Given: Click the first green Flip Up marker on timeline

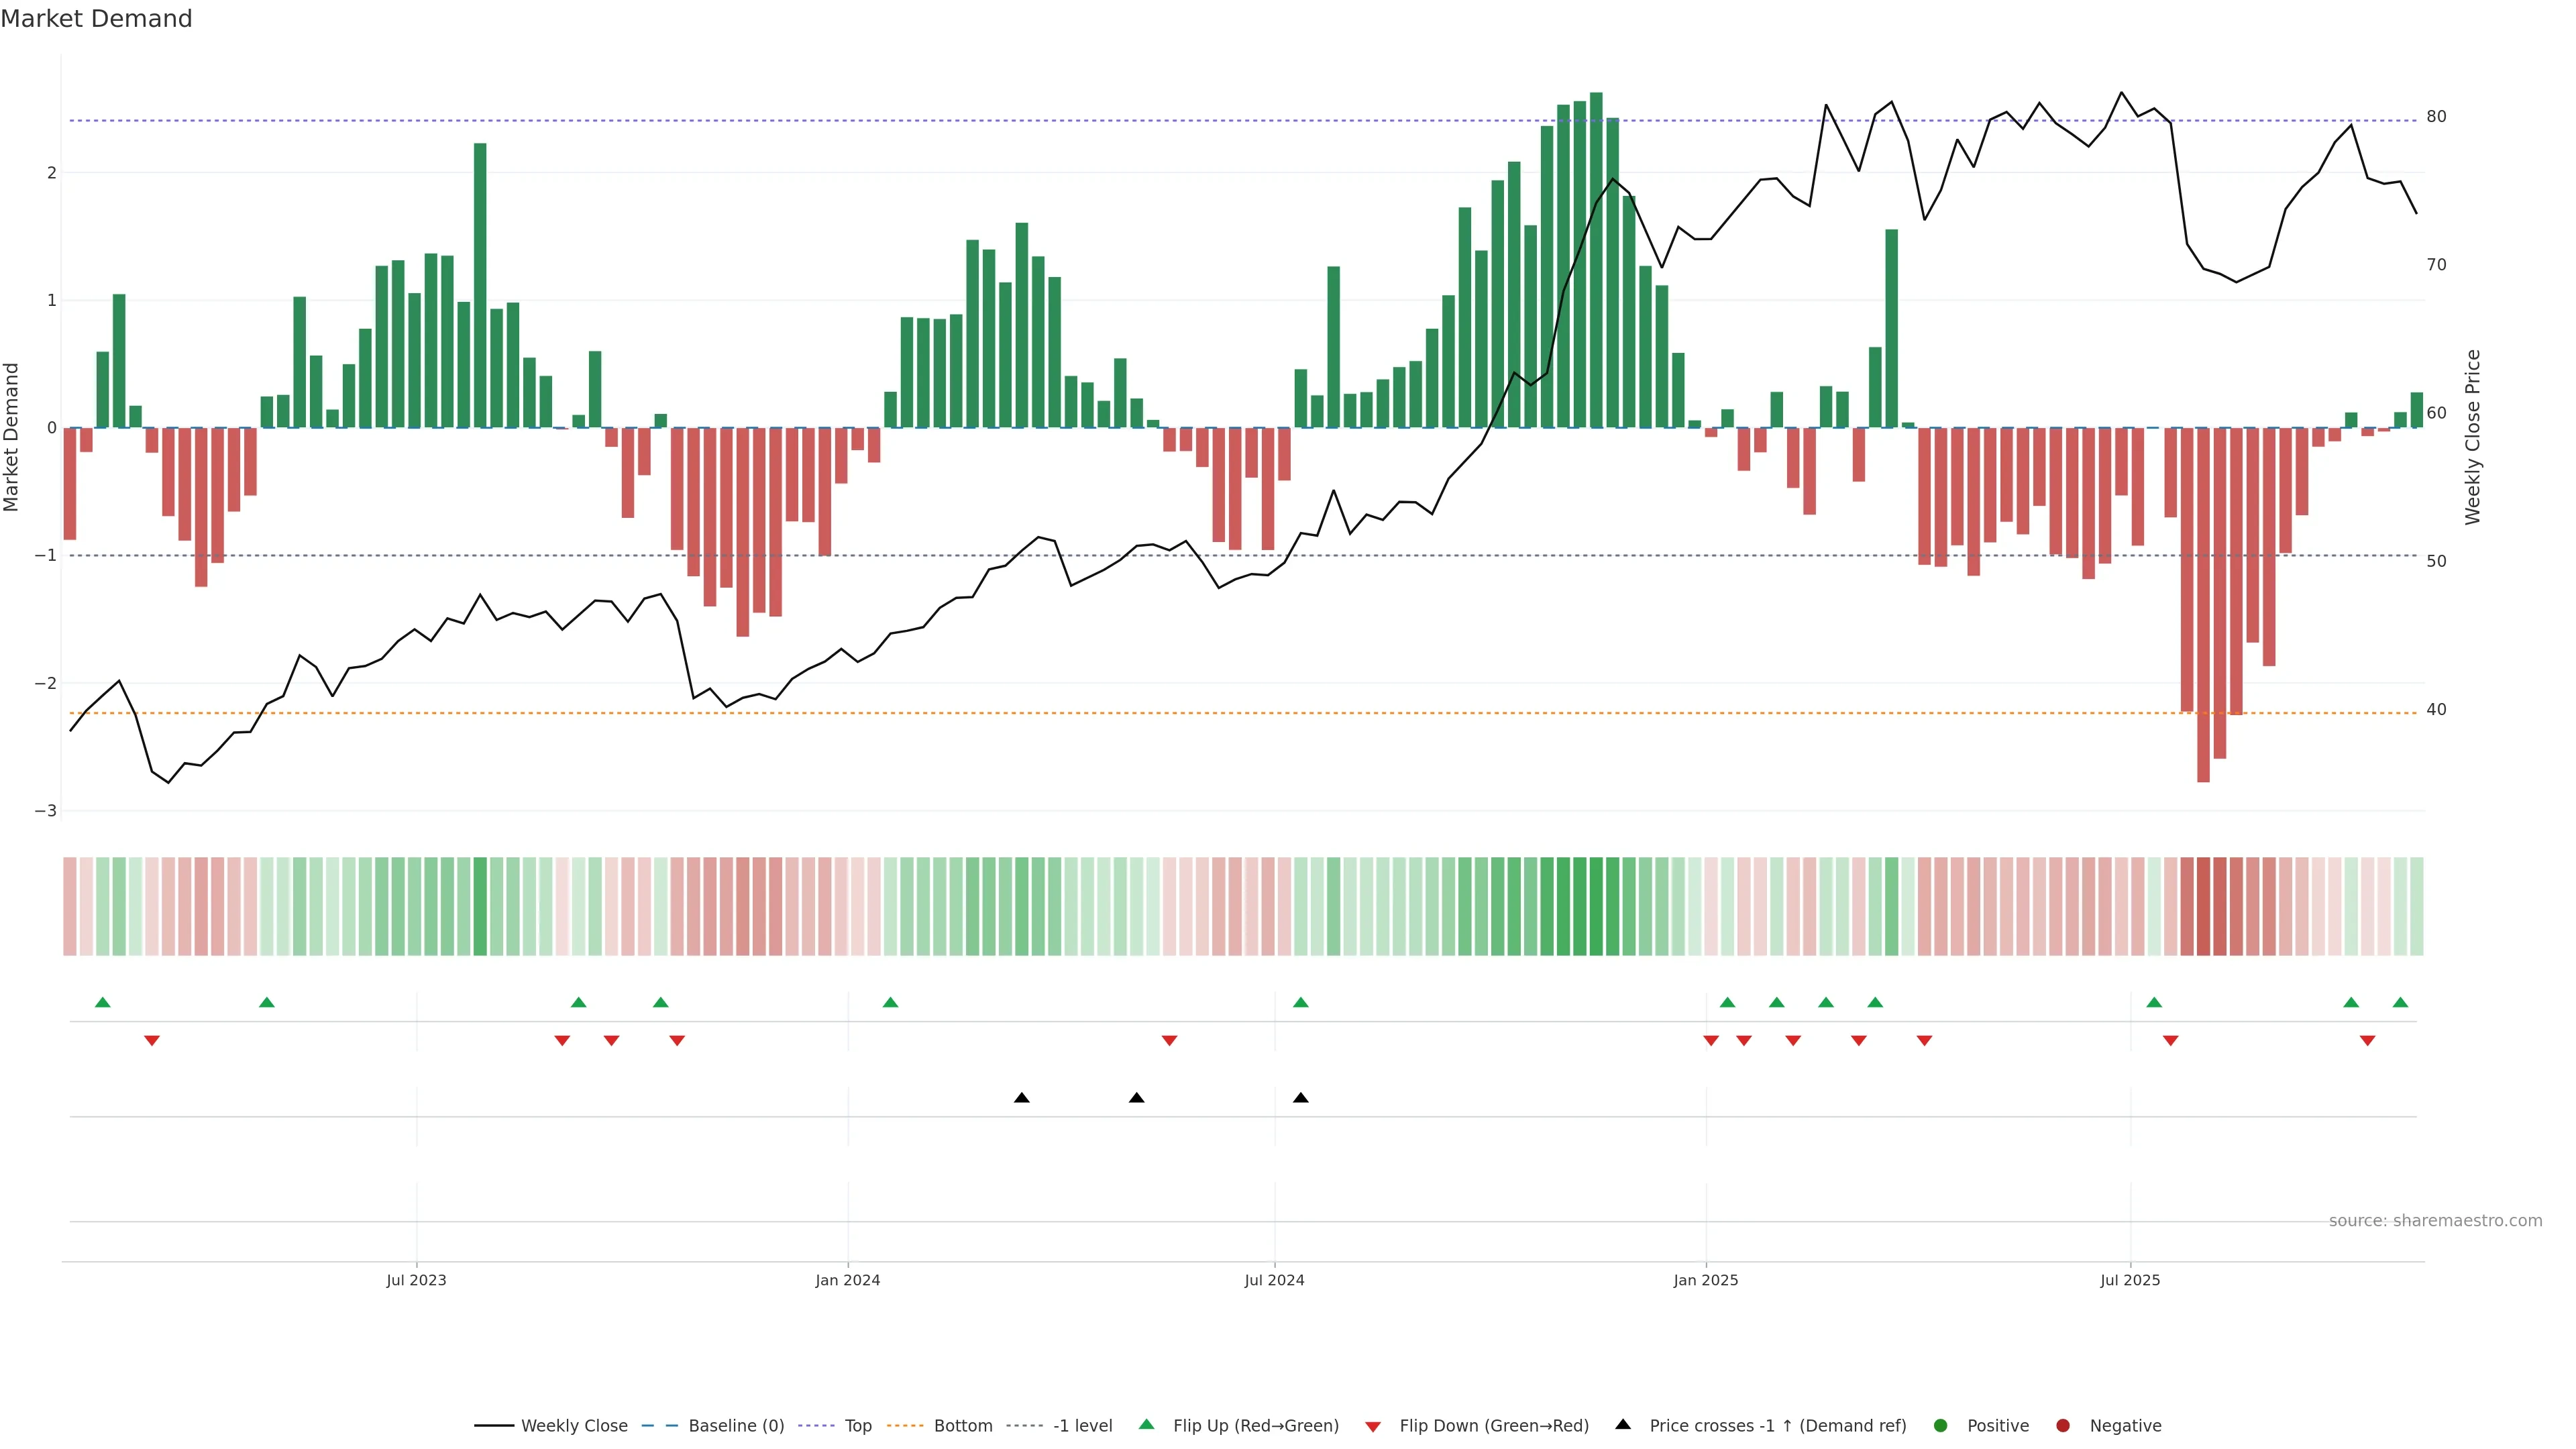Looking at the screenshot, I should click(x=102, y=1002).
